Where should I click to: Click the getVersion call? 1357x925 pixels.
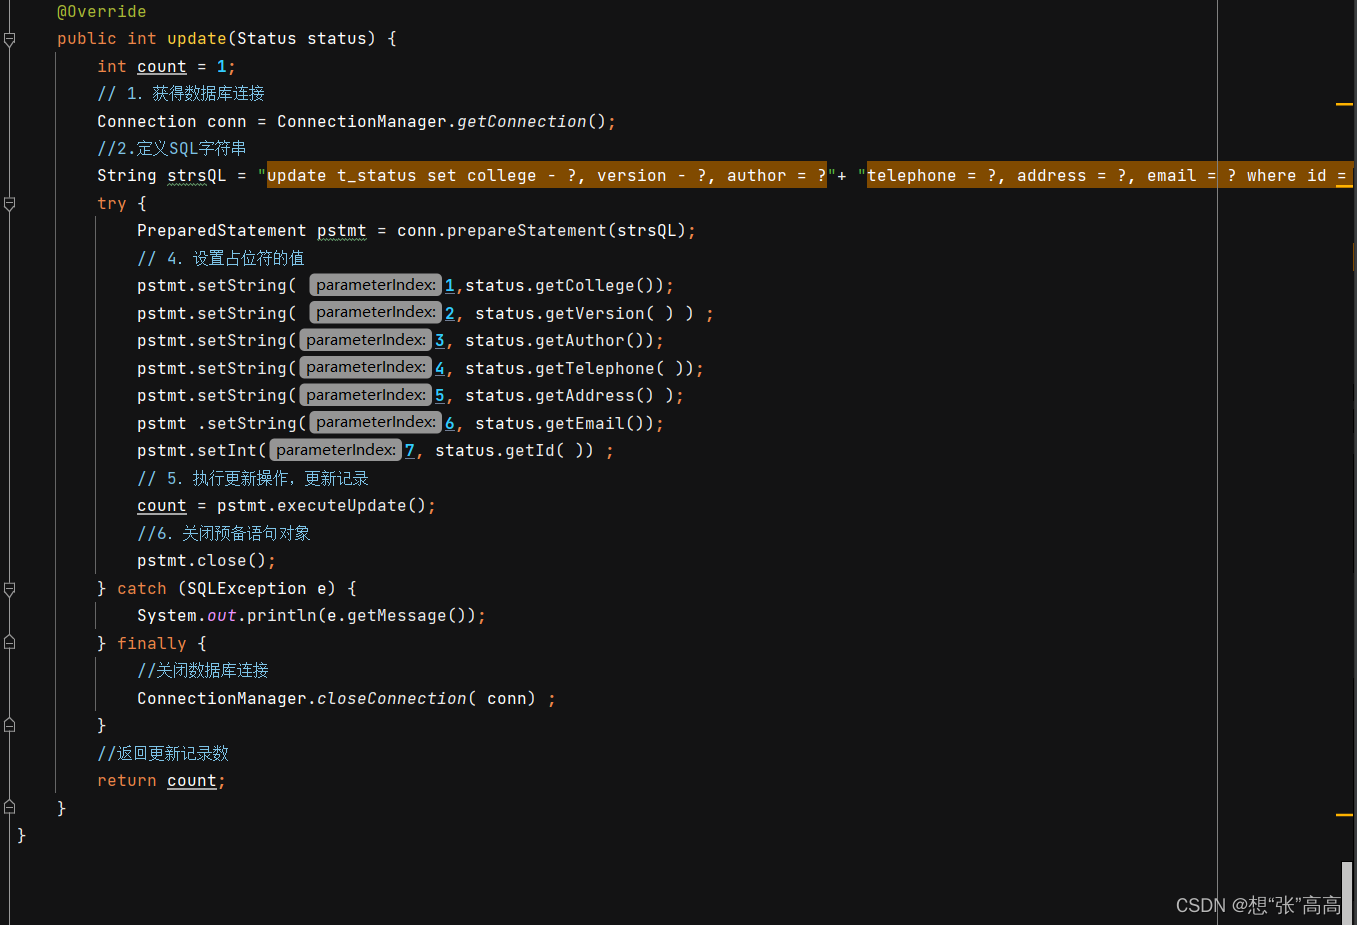(595, 314)
